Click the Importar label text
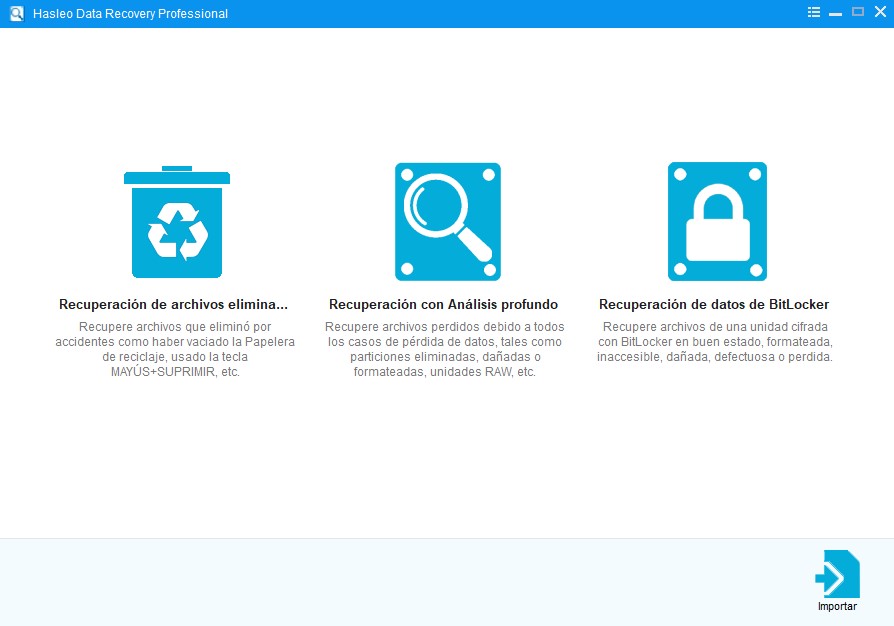Image resolution: width=894 pixels, height=626 pixels. point(837,607)
